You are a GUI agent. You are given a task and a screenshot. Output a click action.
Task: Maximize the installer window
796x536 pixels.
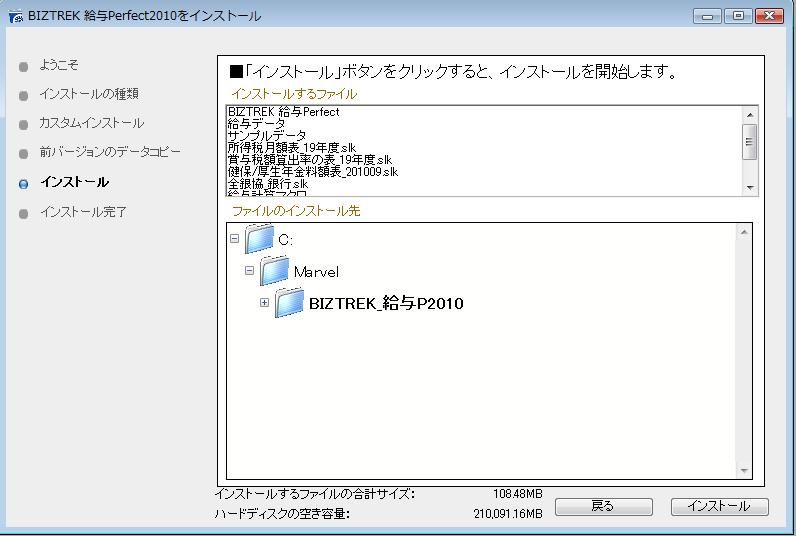[738, 16]
